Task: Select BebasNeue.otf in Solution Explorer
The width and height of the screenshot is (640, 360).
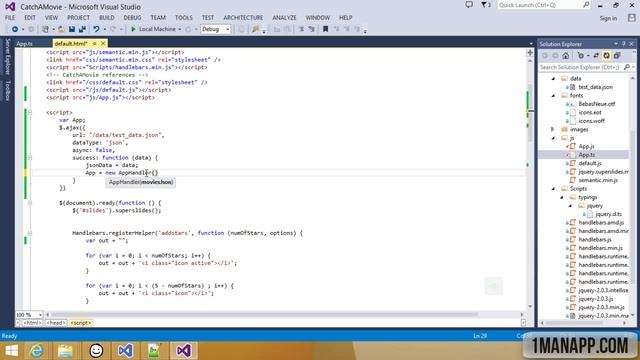Action: coord(596,104)
